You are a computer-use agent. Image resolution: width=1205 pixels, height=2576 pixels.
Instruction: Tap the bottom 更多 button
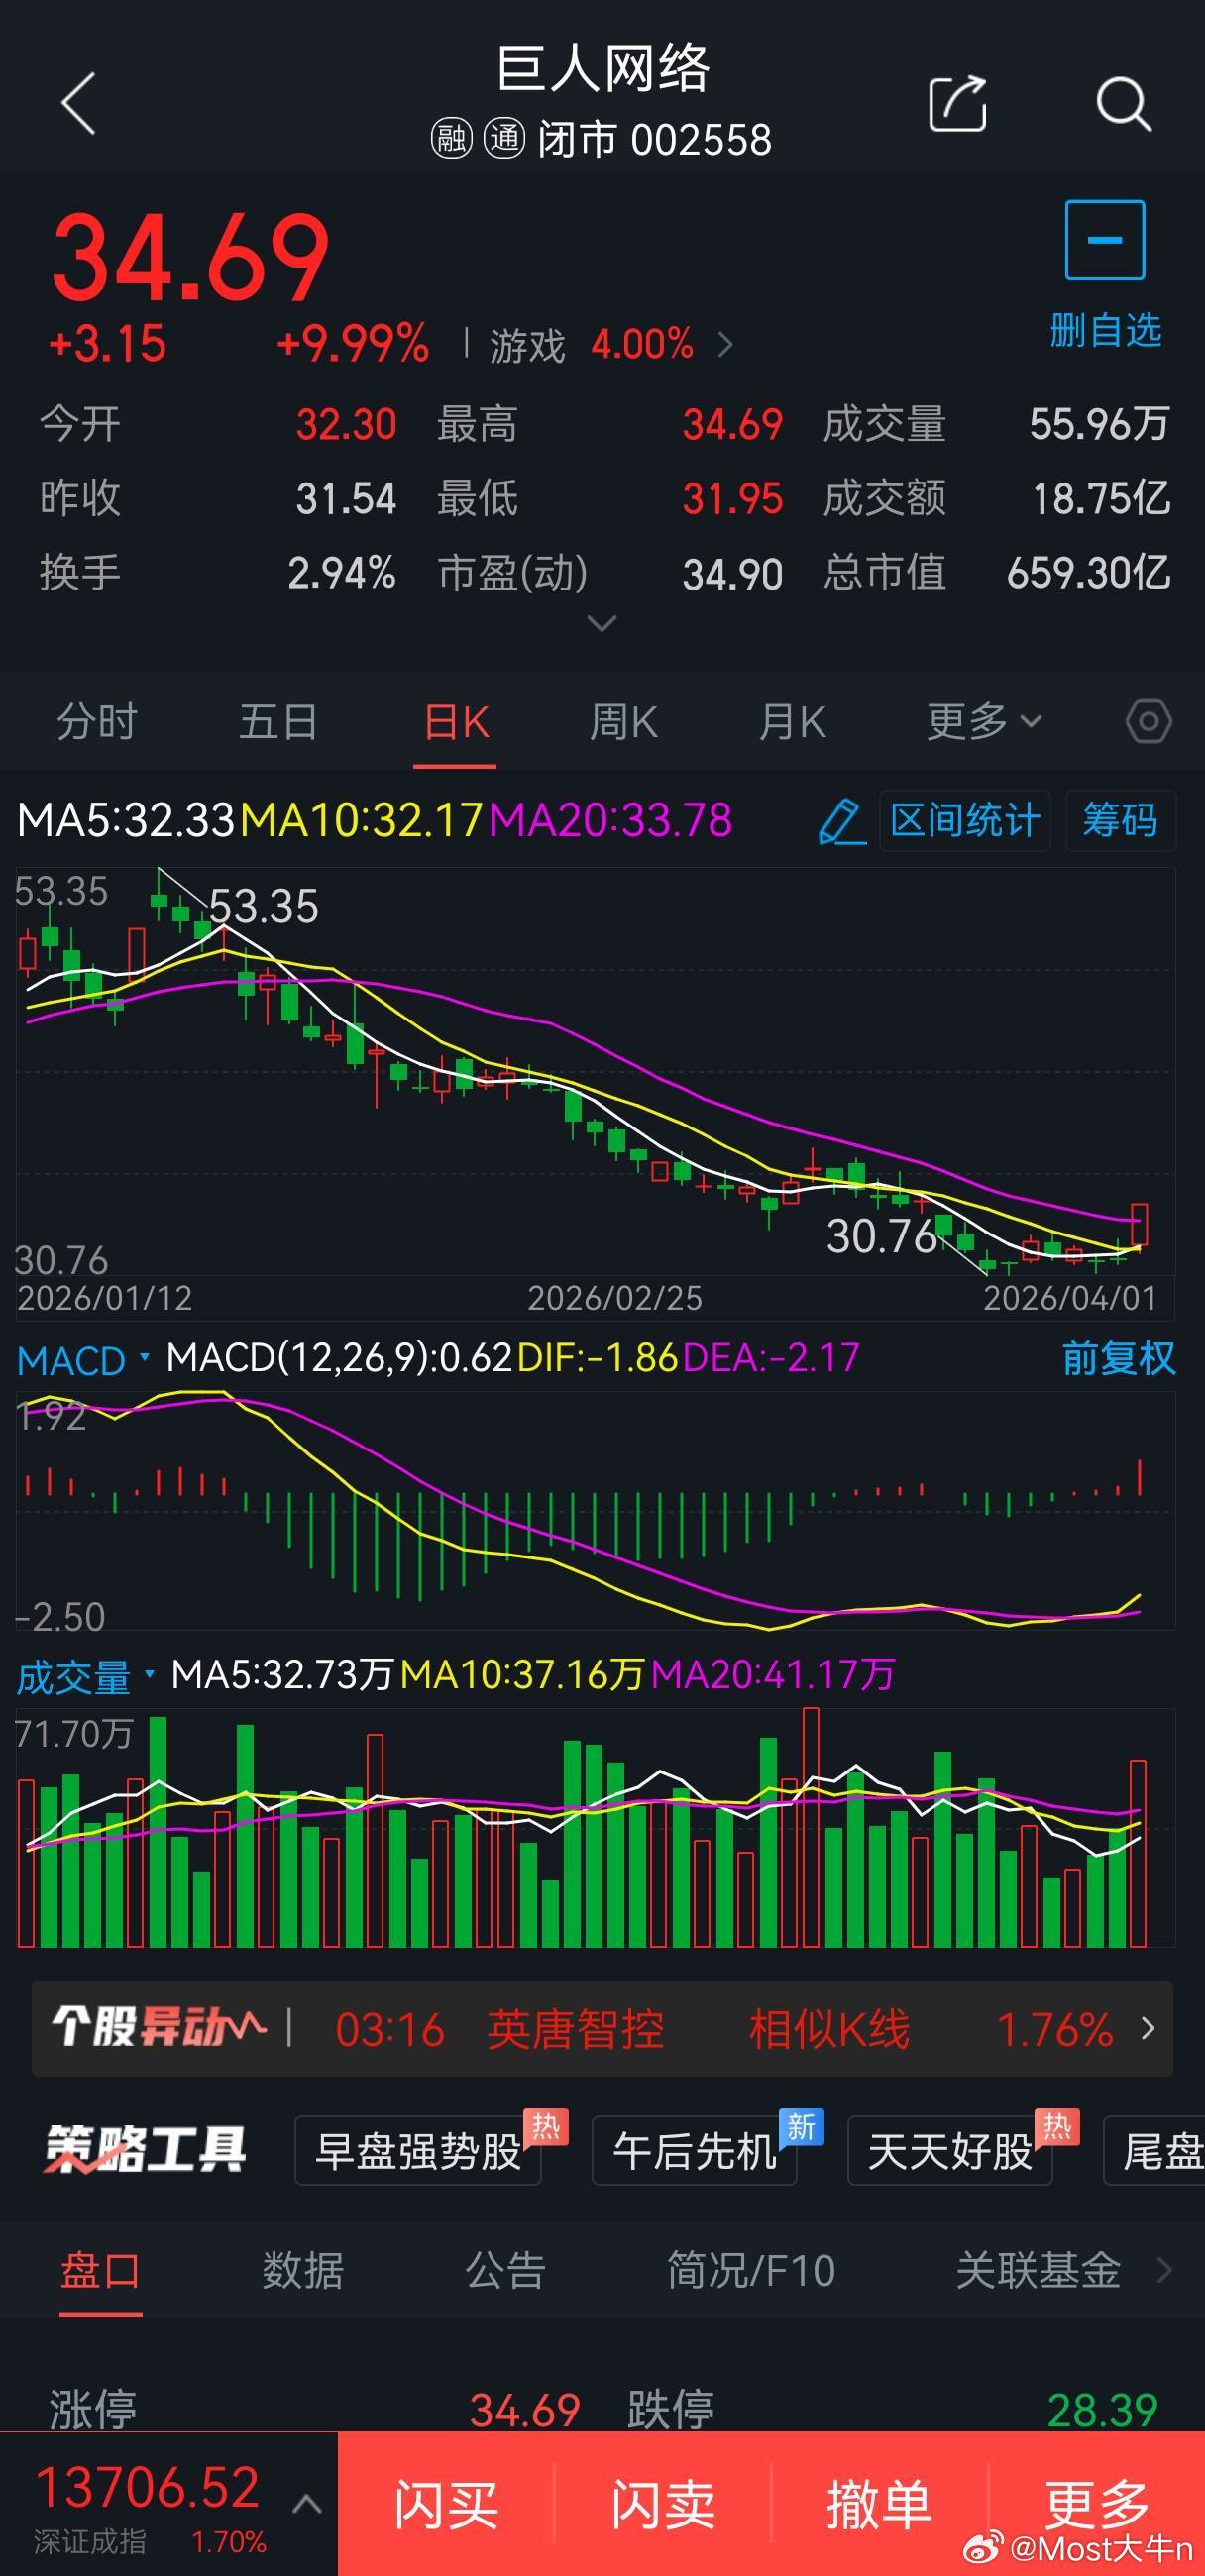click(x=1097, y=2504)
